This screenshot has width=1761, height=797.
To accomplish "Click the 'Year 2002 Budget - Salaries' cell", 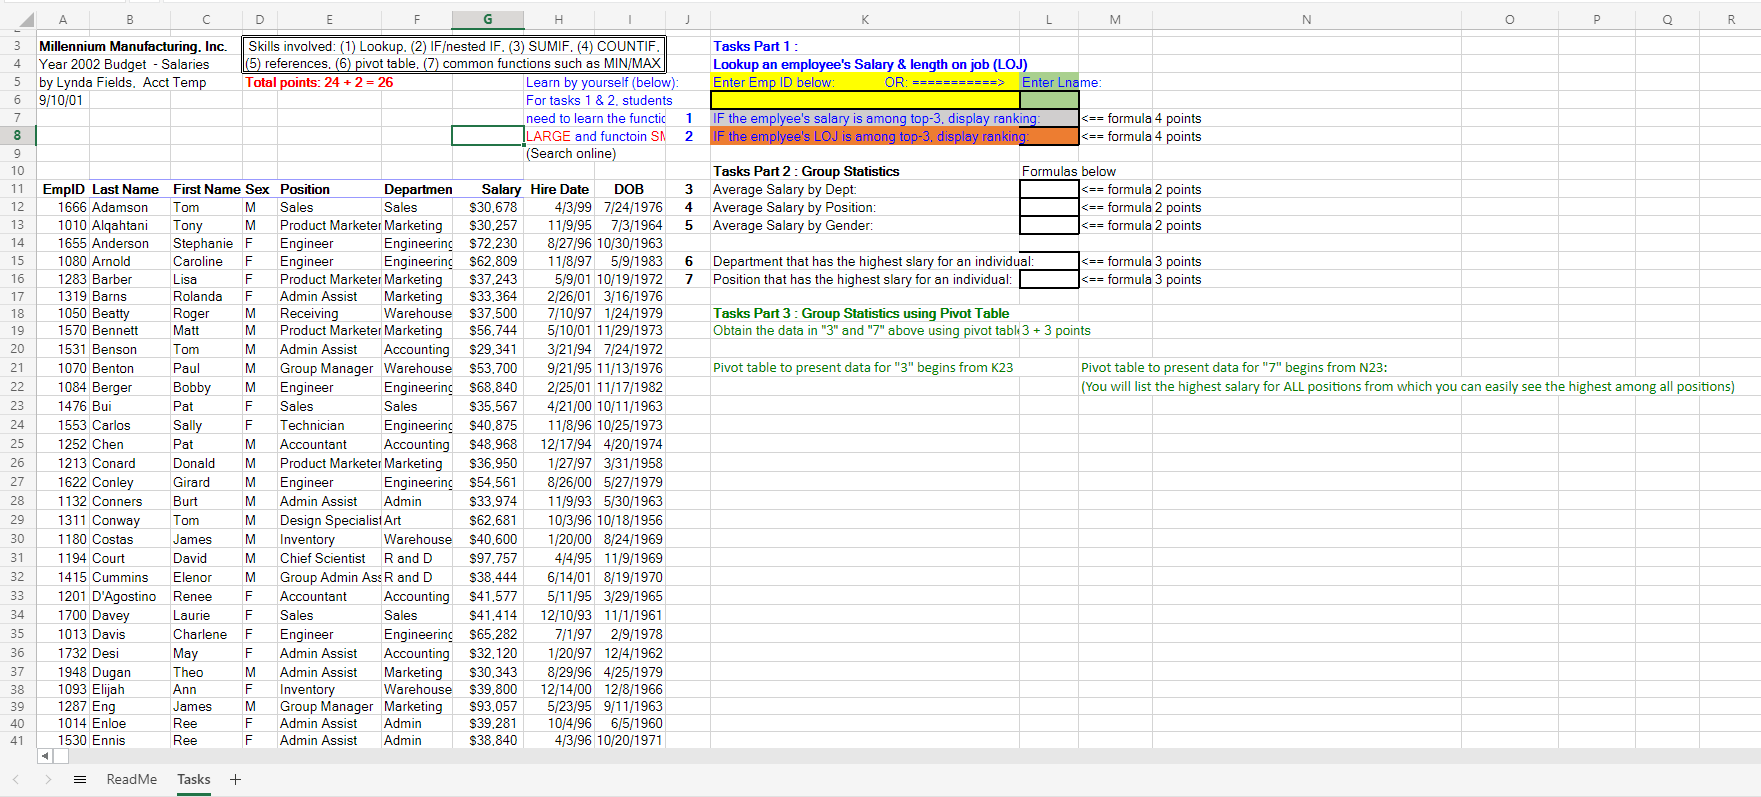I will pyautogui.click(x=124, y=64).
